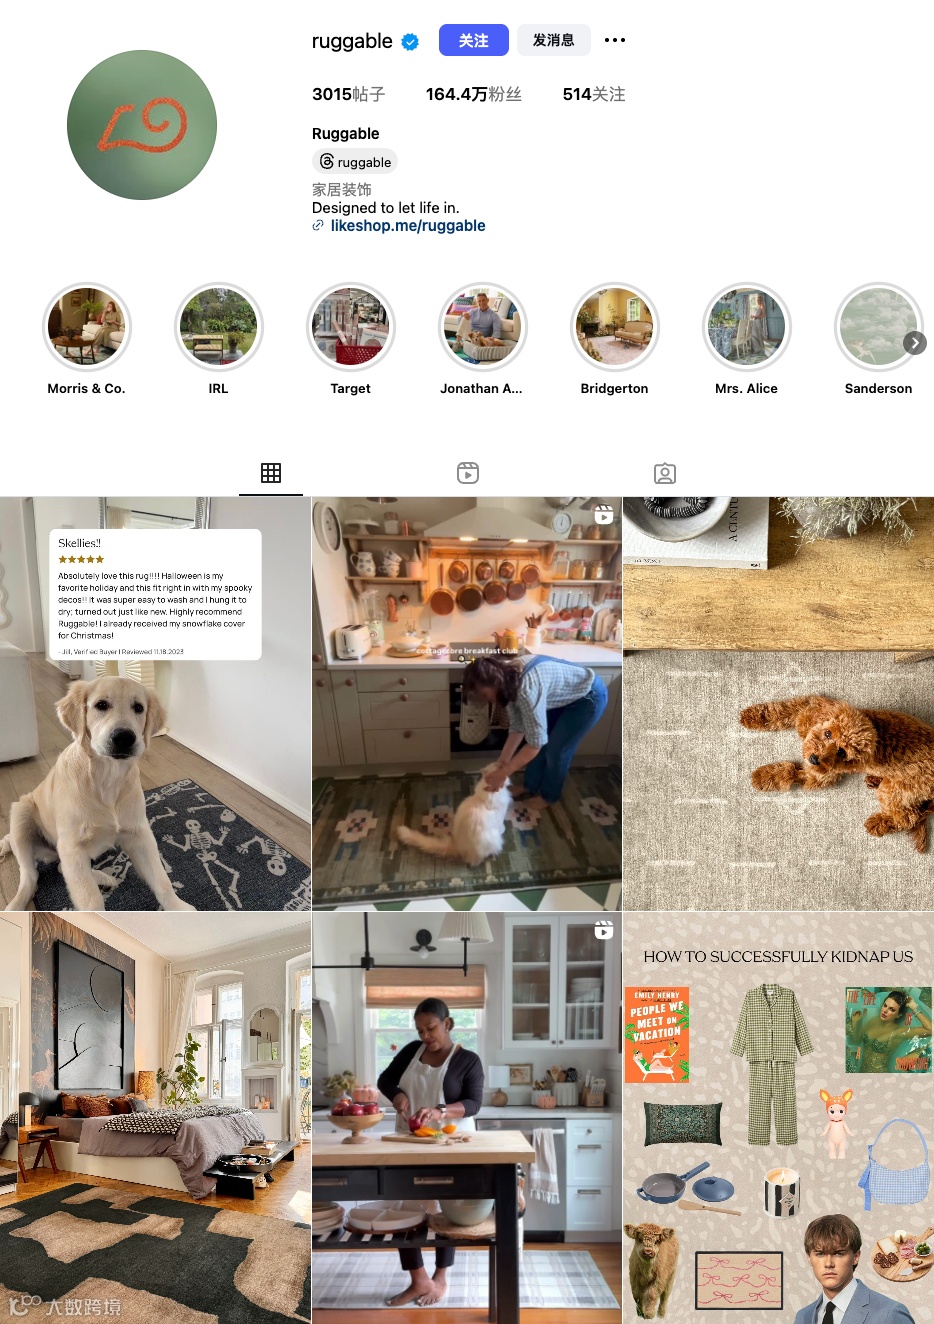
Task: Open the Bridgerton story highlight
Action: point(615,327)
